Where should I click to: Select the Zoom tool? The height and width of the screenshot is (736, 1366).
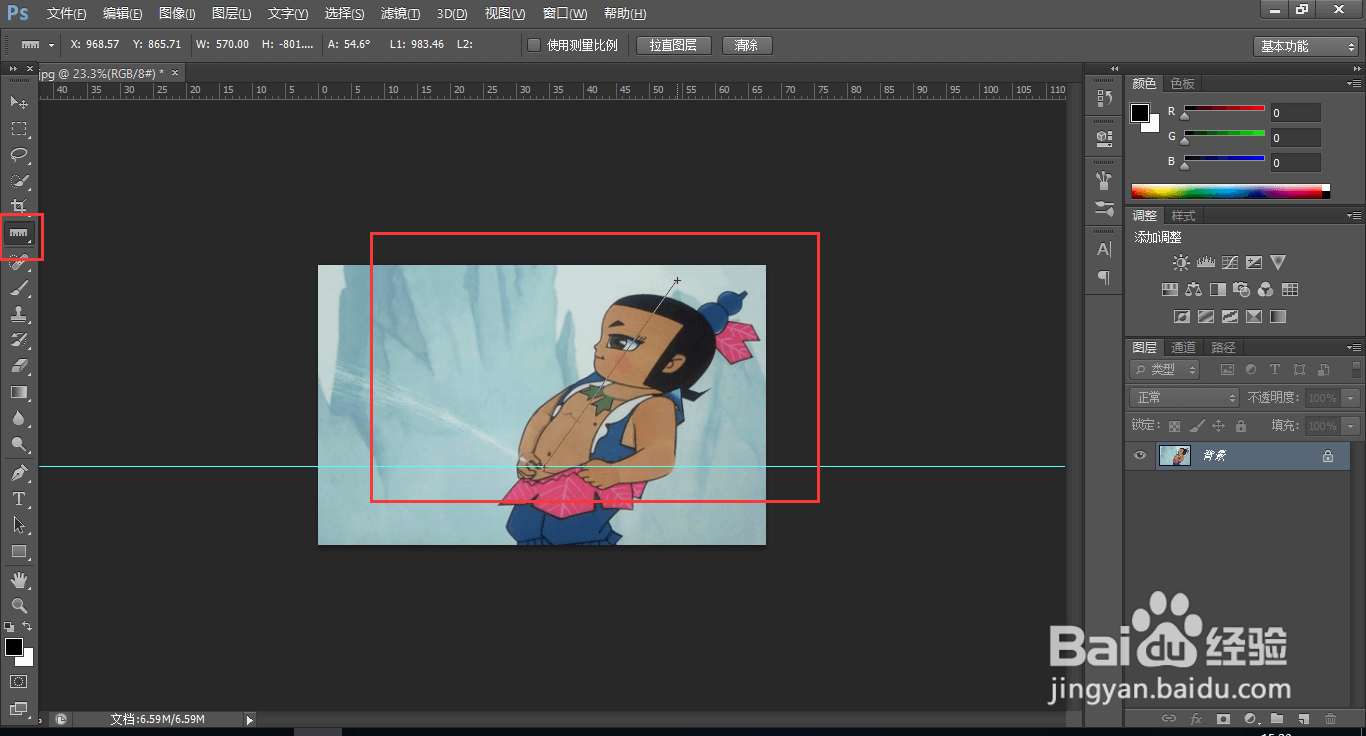19,606
